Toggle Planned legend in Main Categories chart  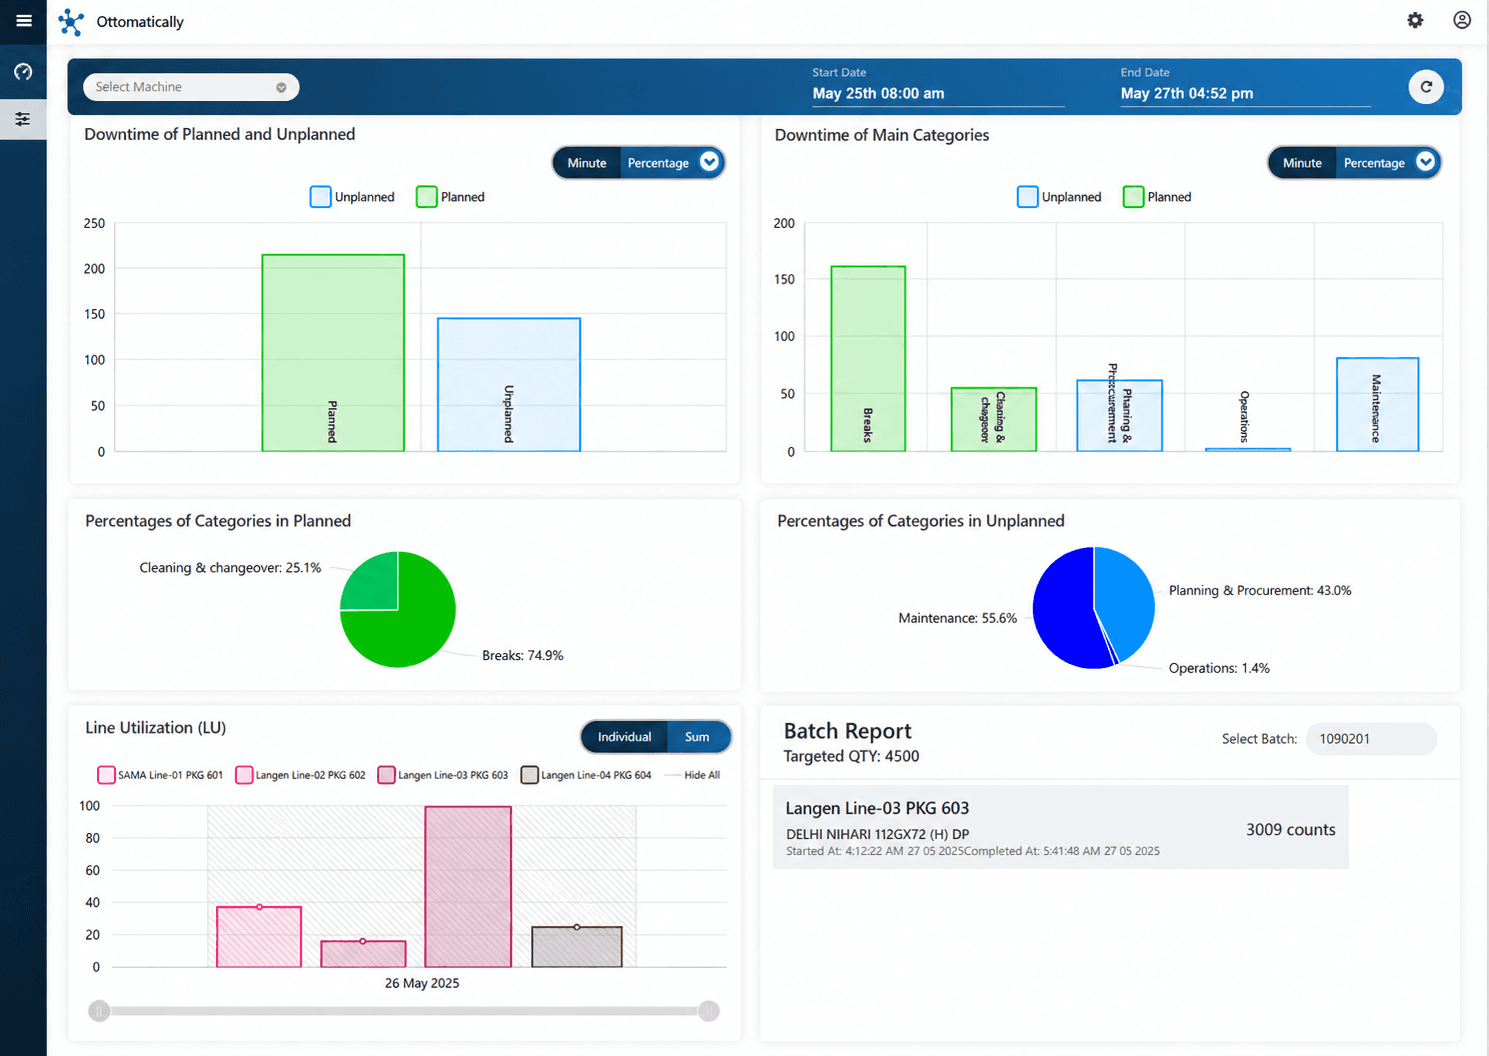(1157, 197)
